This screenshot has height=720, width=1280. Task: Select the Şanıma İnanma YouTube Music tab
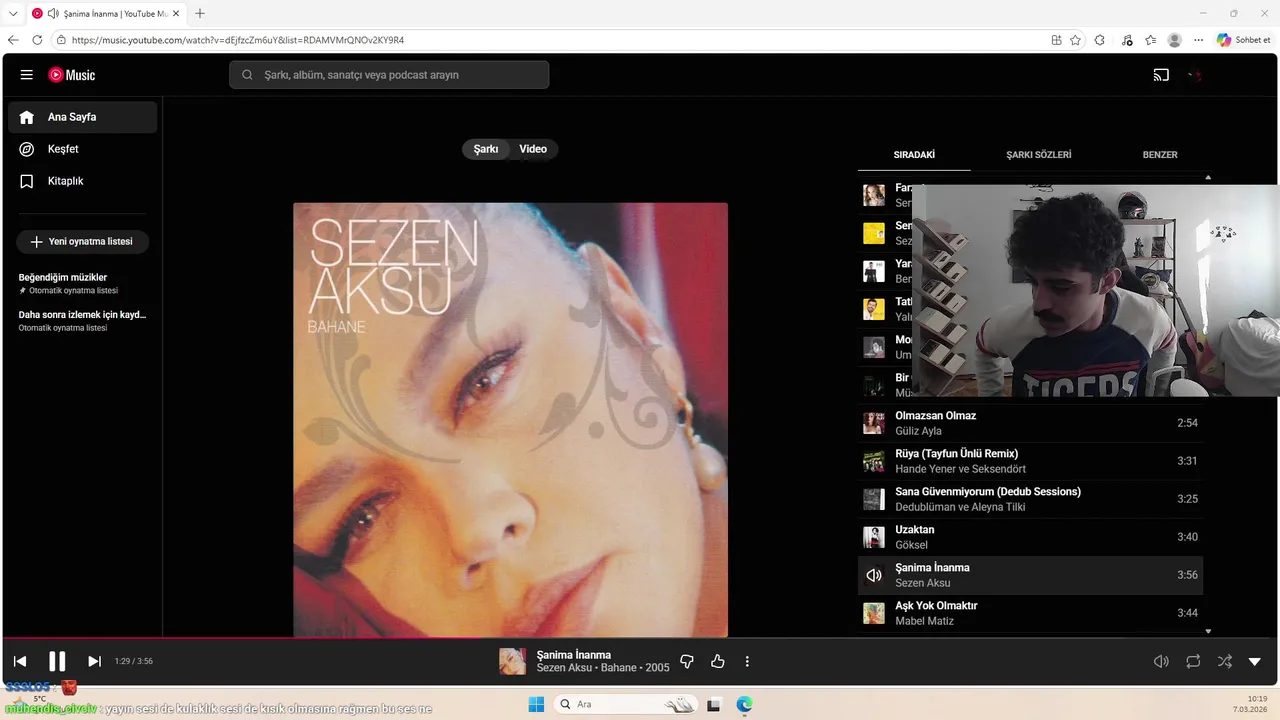point(105,13)
